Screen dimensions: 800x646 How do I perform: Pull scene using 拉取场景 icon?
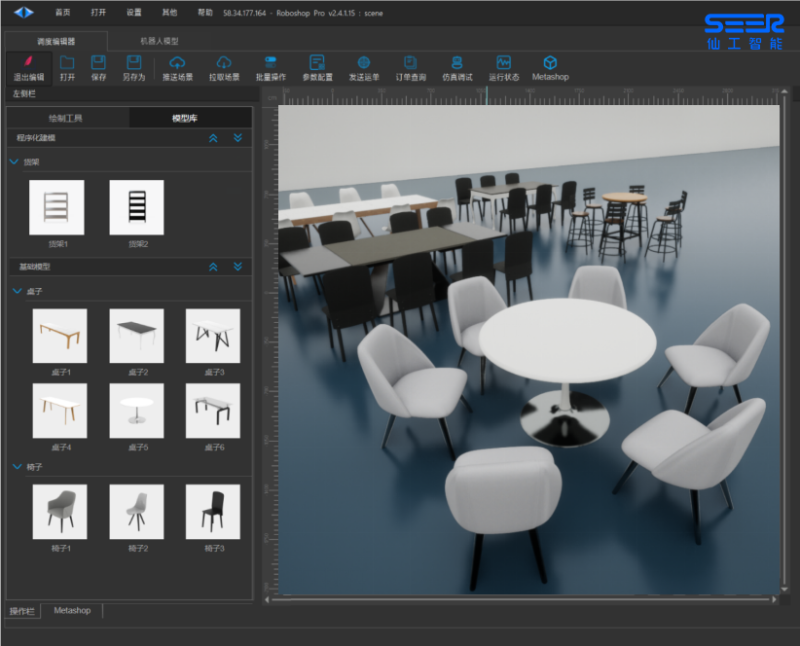(224, 63)
